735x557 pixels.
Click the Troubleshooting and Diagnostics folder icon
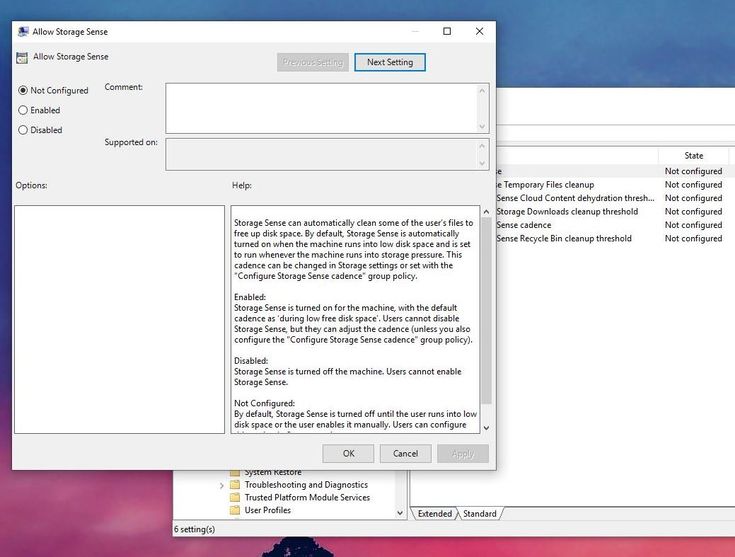pyautogui.click(x=235, y=485)
